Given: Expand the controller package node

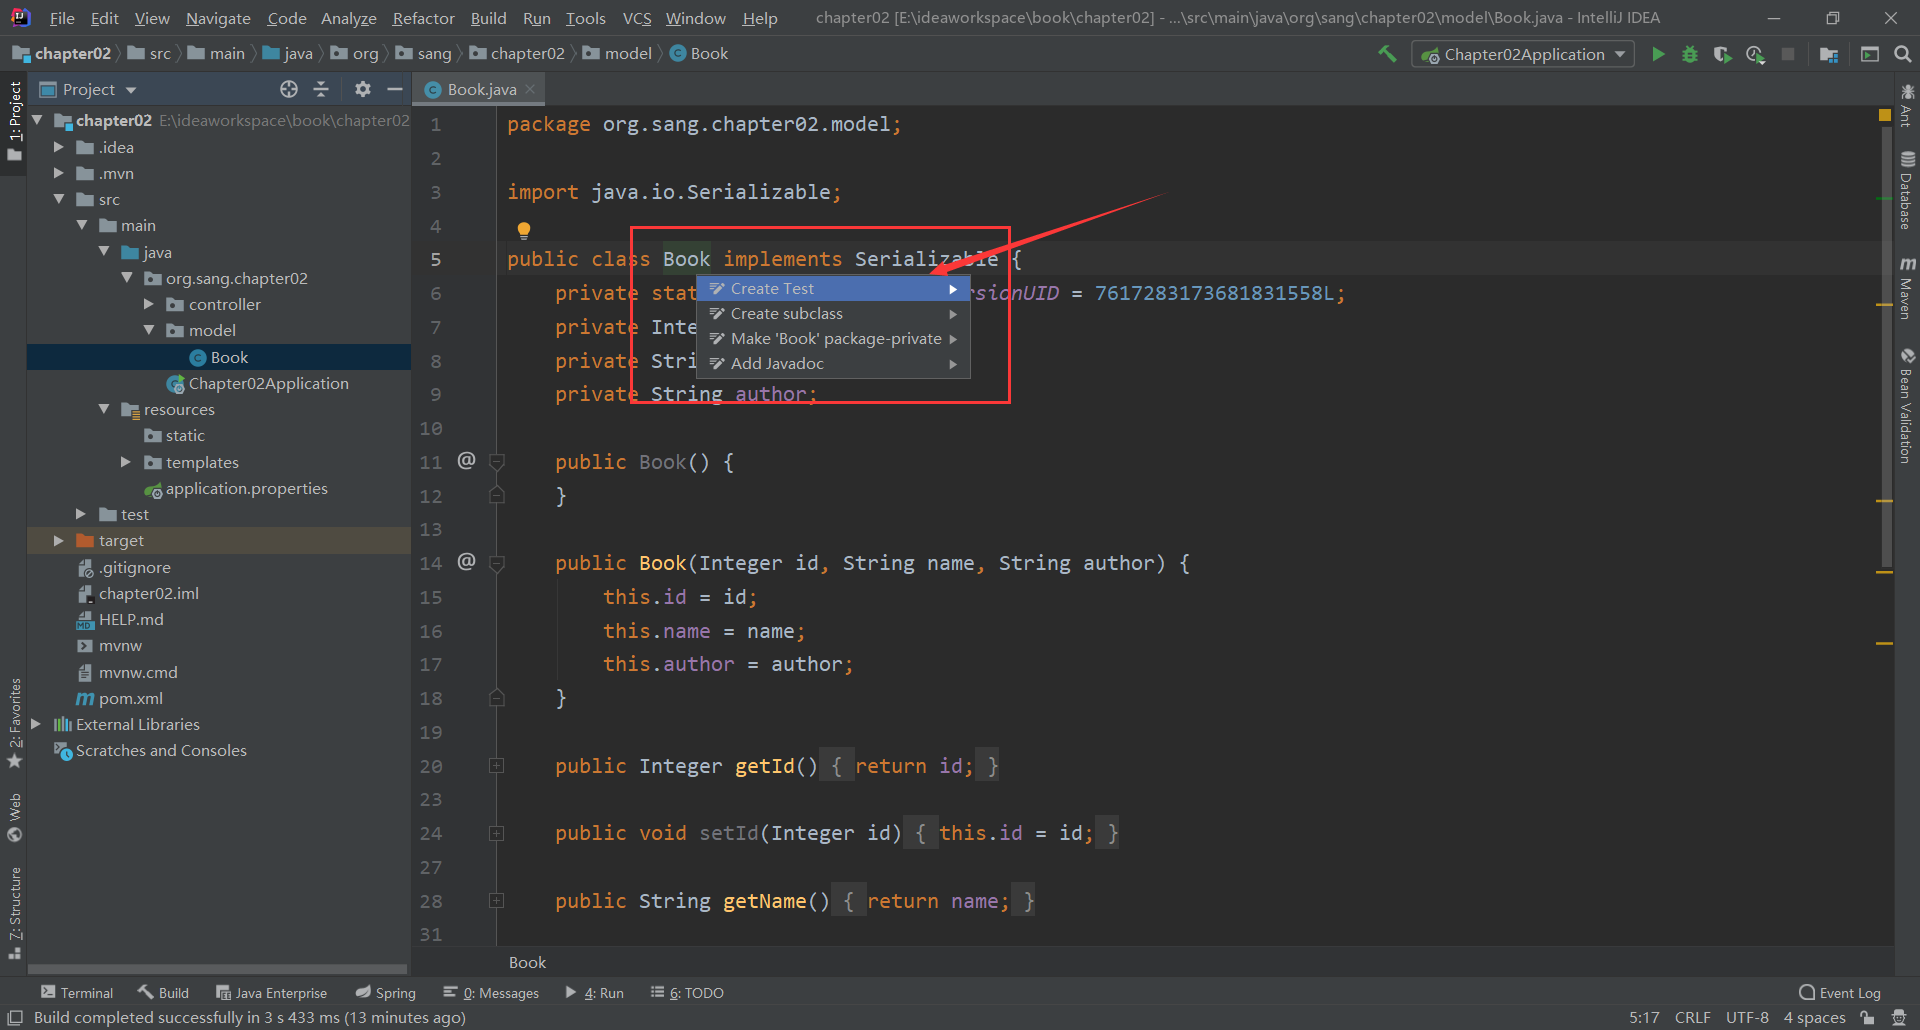Looking at the screenshot, I should pyautogui.click(x=149, y=304).
